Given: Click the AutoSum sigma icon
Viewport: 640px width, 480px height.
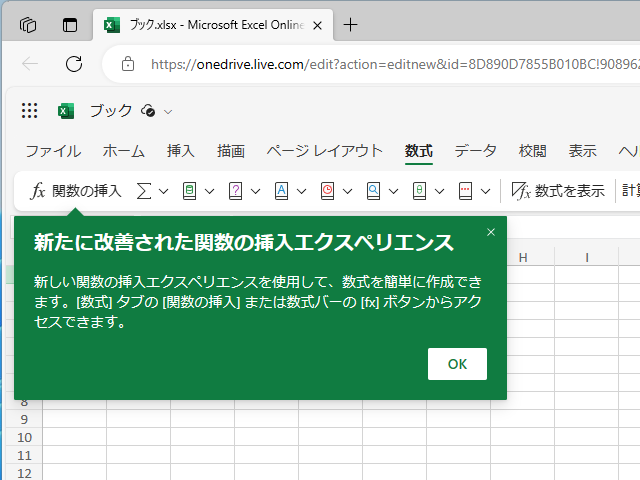Looking at the screenshot, I should [x=144, y=191].
